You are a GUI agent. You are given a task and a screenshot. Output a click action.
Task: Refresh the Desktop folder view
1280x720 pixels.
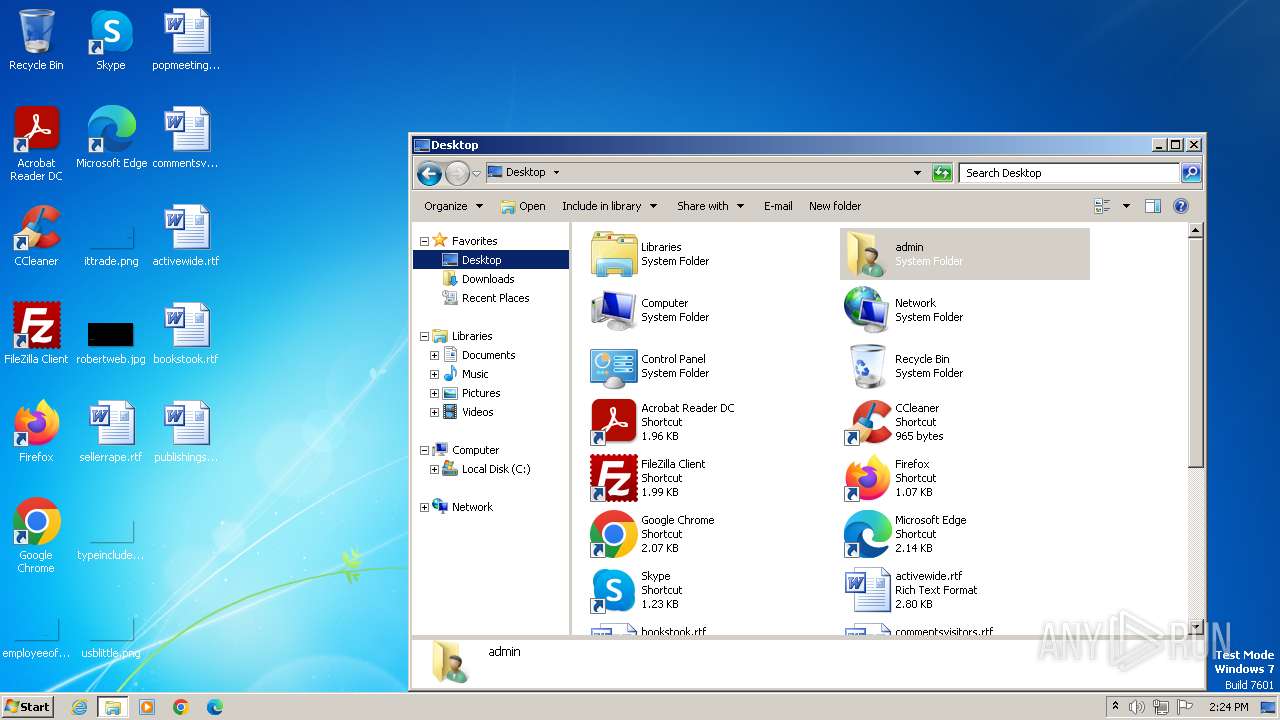942,173
